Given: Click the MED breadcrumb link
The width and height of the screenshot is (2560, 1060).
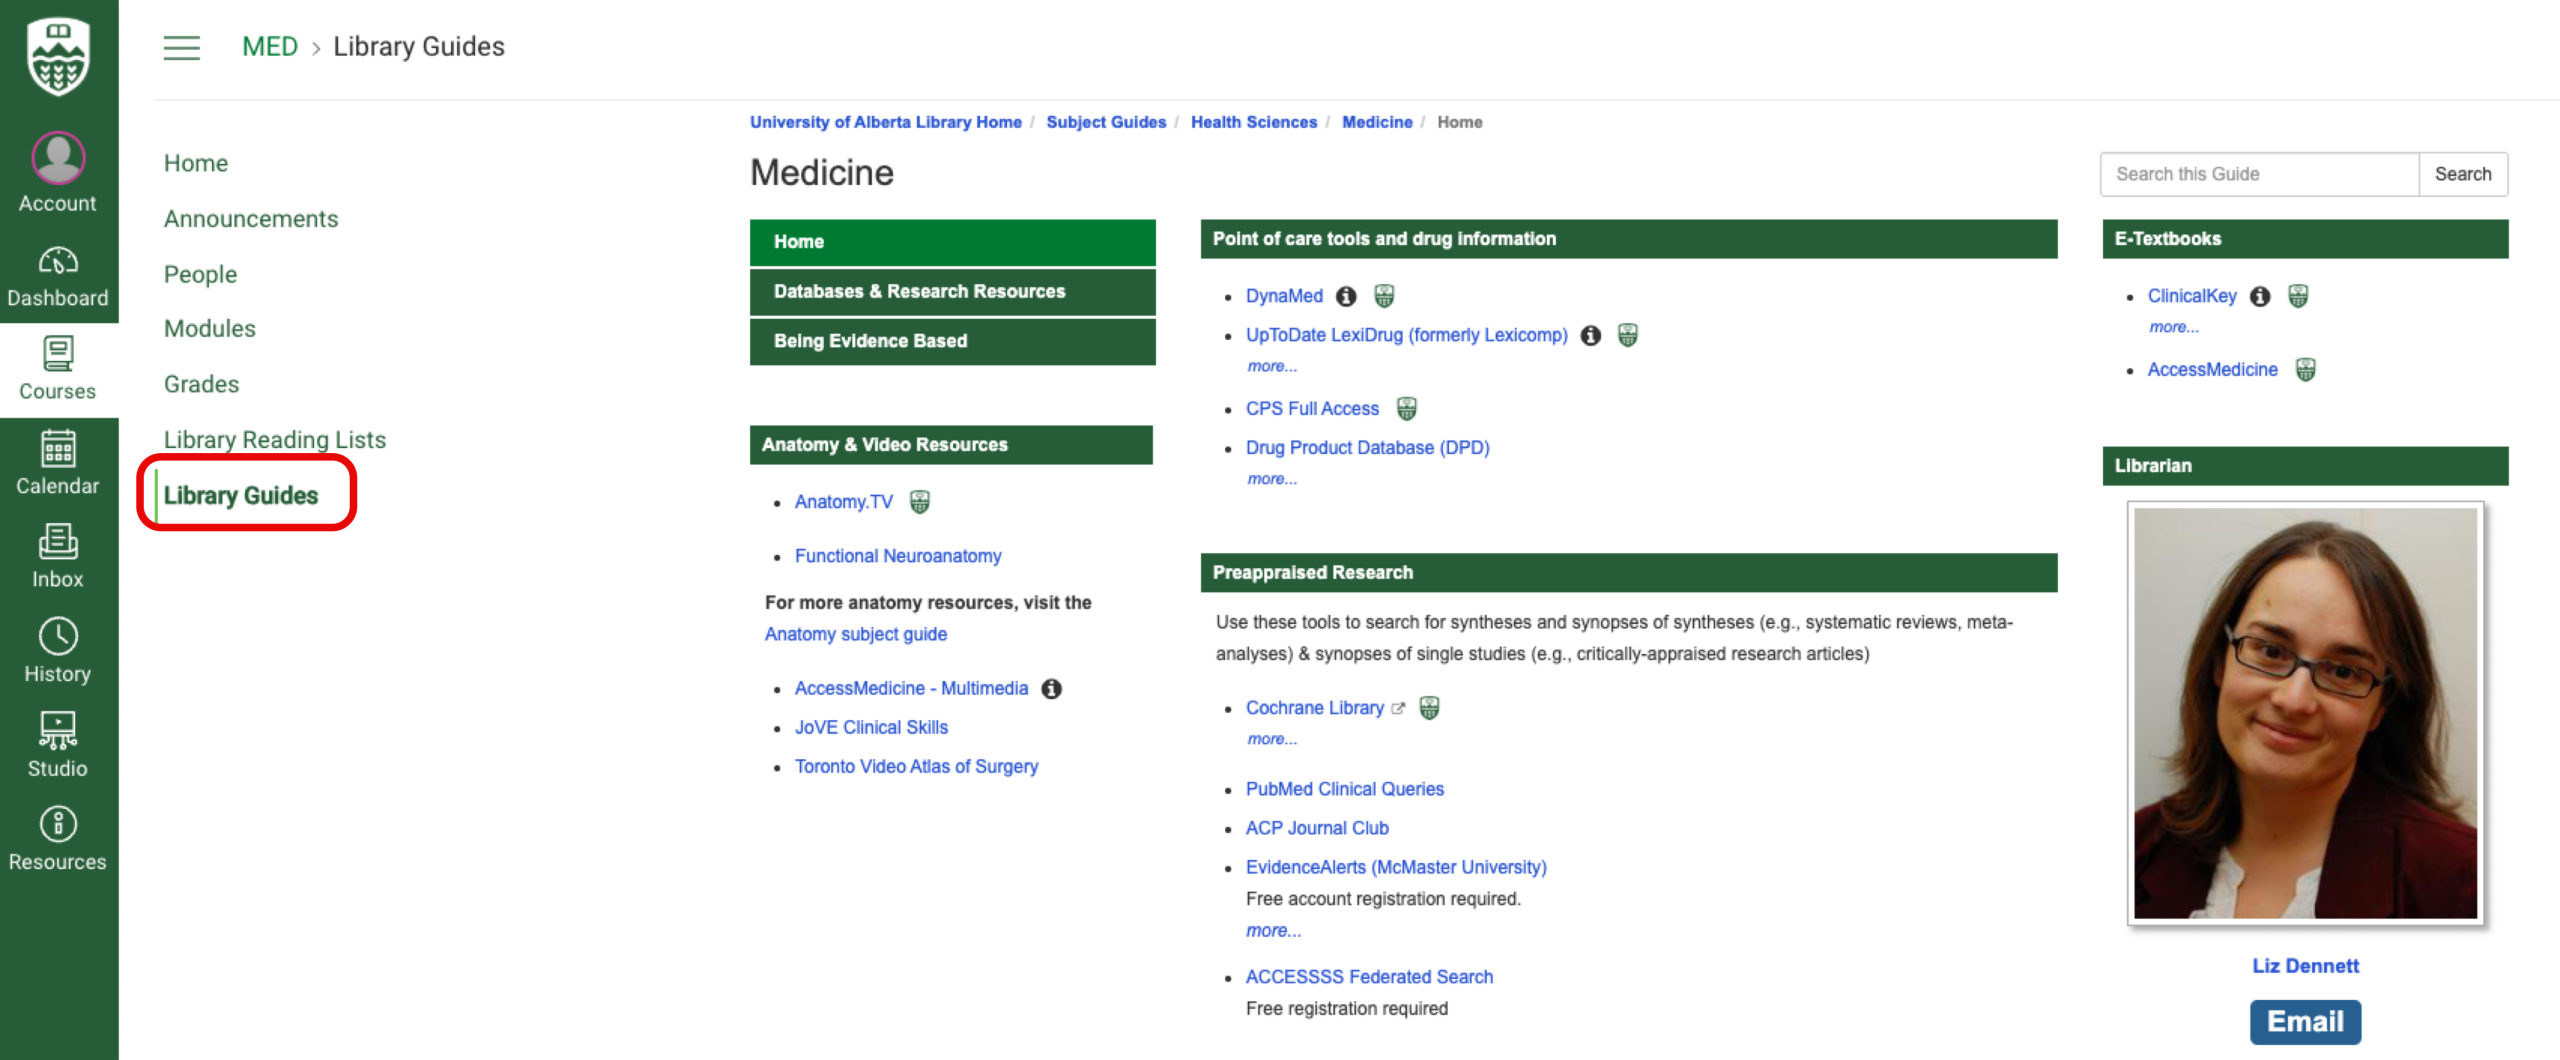Looking at the screenshot, I should (270, 47).
